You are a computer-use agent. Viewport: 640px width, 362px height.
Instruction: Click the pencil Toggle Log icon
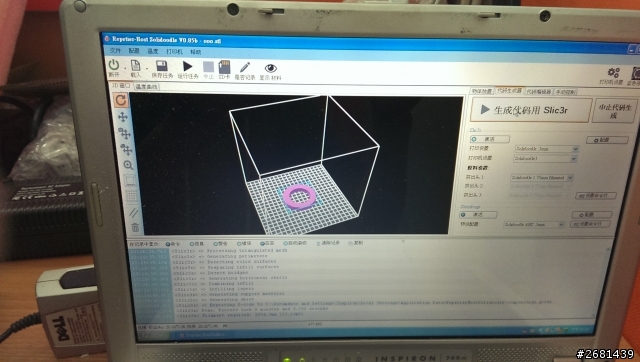(x=245, y=67)
